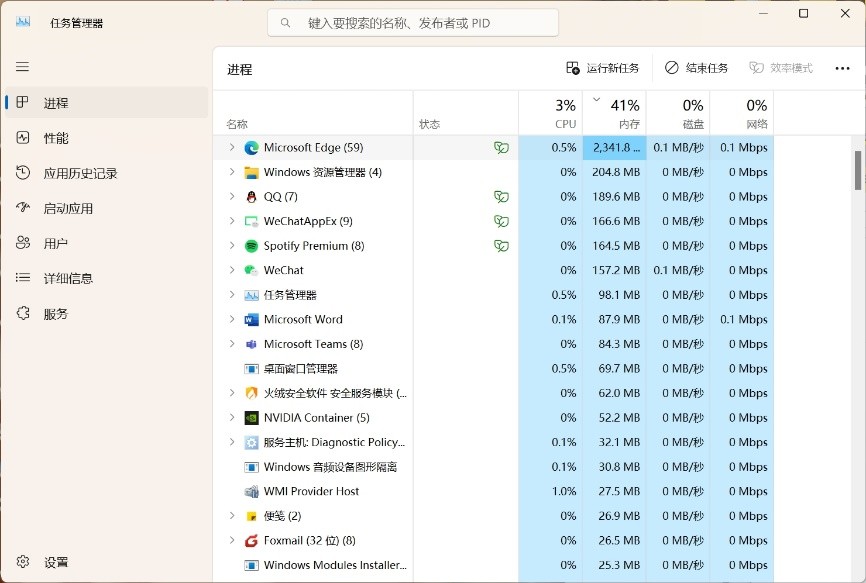
Task: Toggle efficiency mode leaf on Microsoft Edge
Action: pos(500,147)
